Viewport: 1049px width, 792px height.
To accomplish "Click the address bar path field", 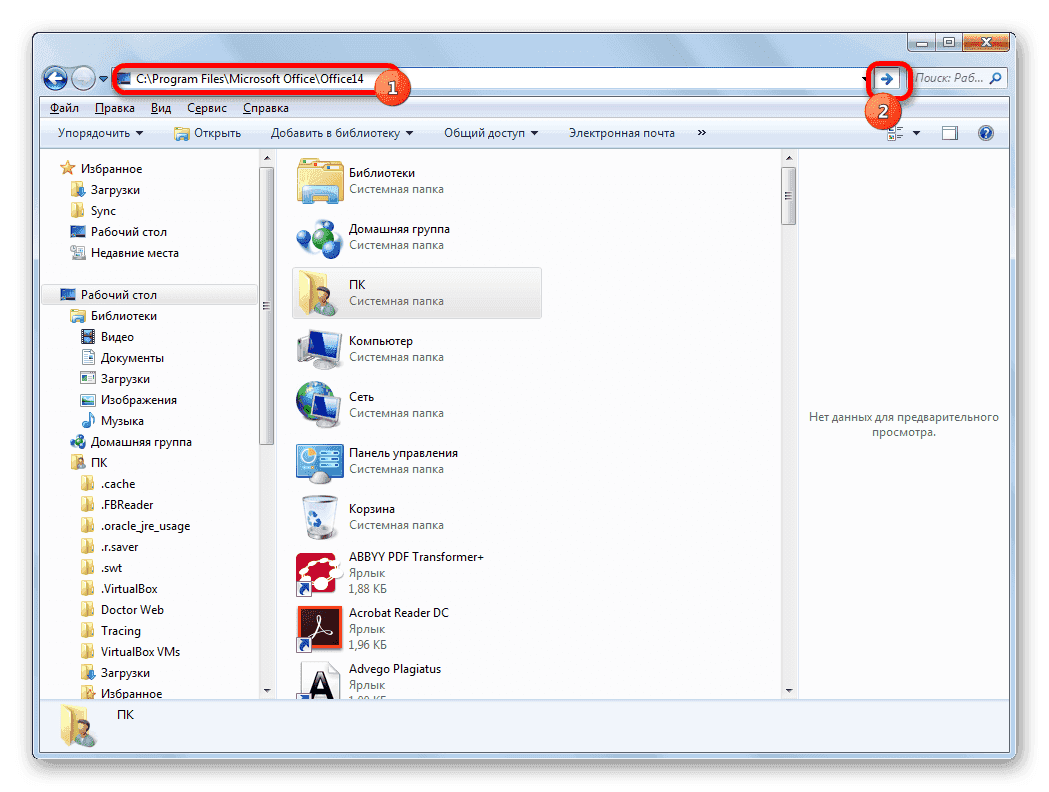I will click(x=490, y=79).
